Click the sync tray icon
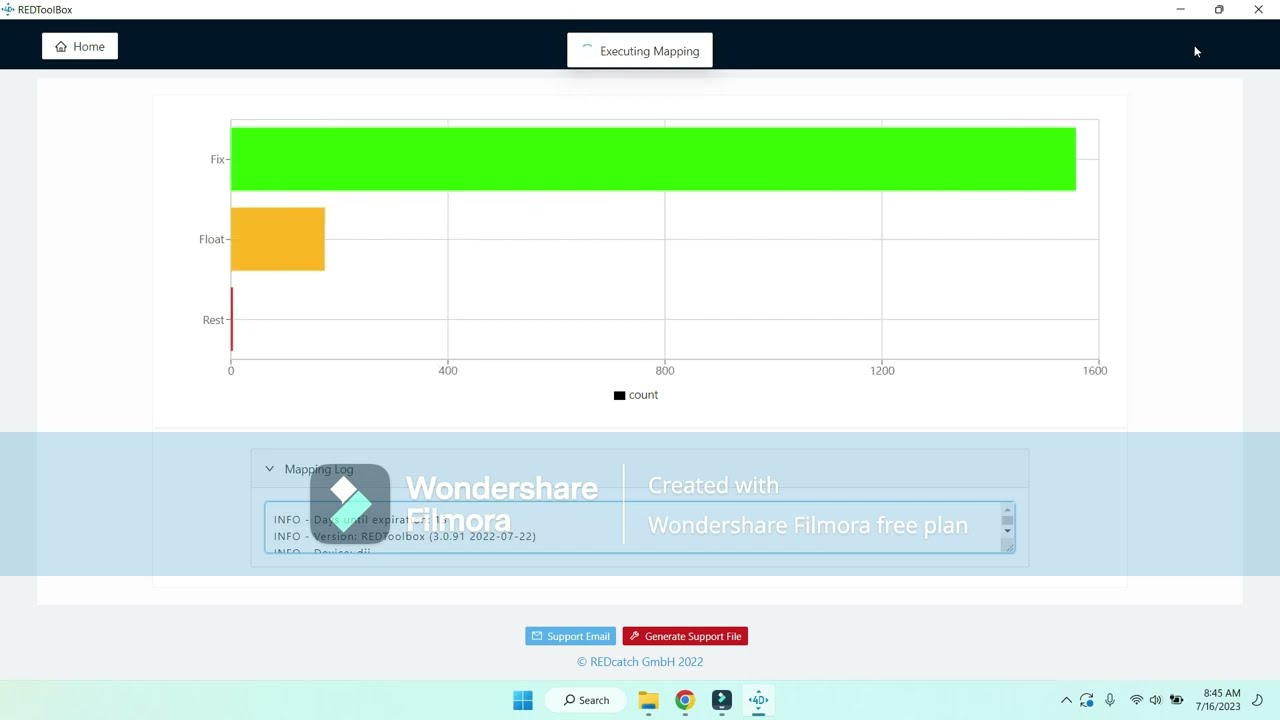Image resolution: width=1280 pixels, height=720 pixels. [1087, 700]
